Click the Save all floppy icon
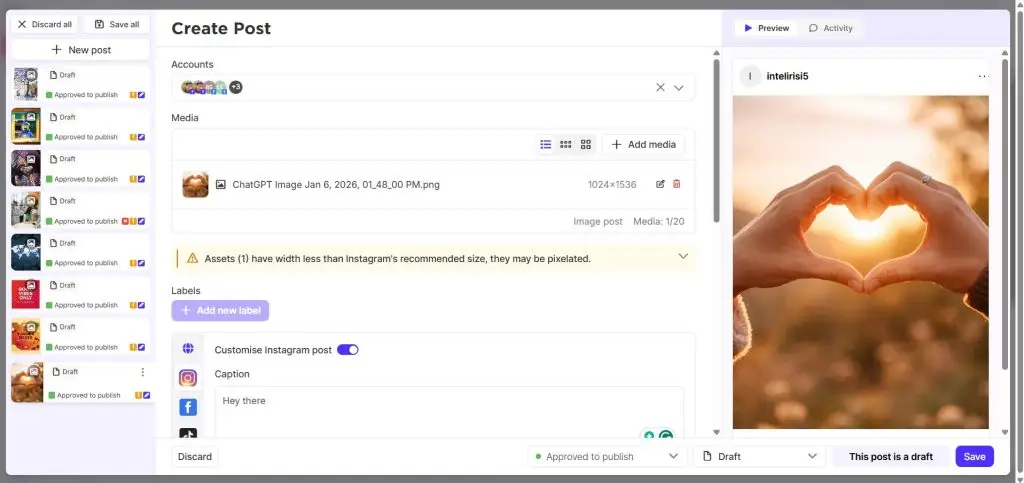Viewport: 1024px width, 483px height. 99,24
